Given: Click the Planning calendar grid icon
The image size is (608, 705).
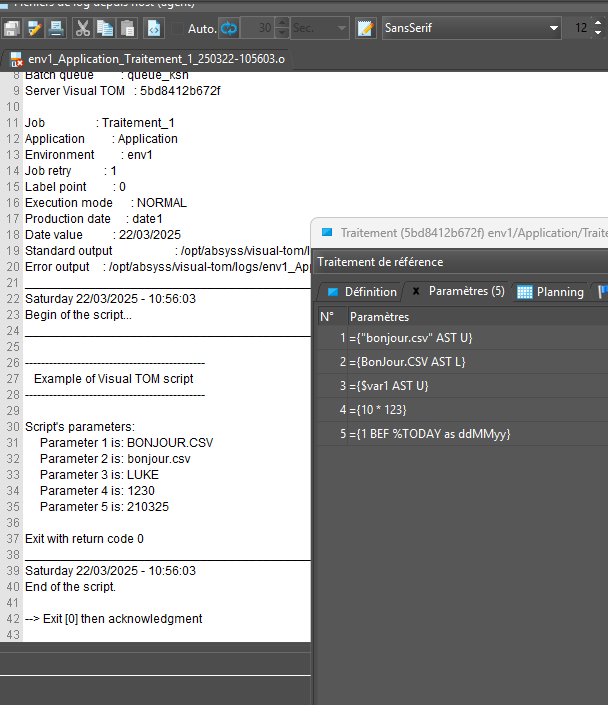Looking at the screenshot, I should tap(524, 292).
